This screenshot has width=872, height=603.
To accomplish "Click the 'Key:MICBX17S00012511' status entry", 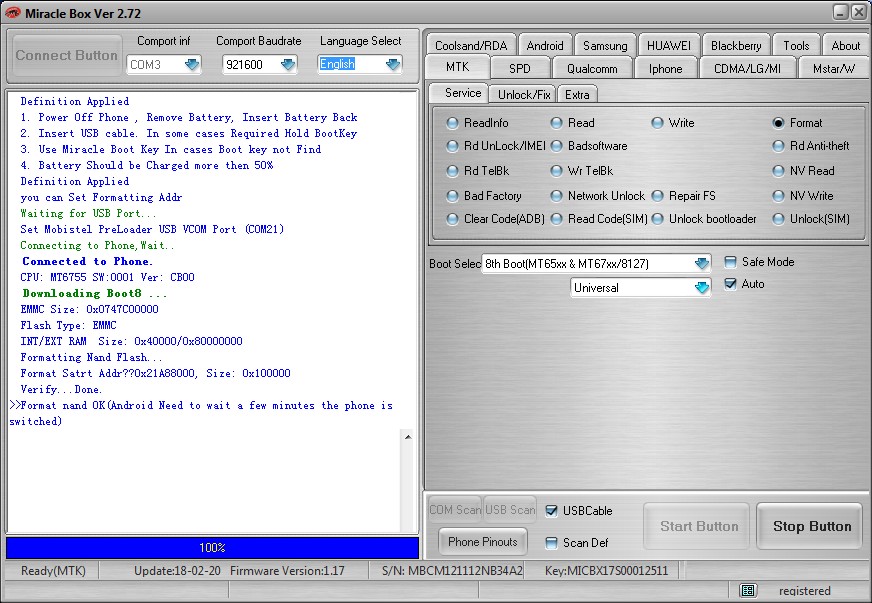I will [606, 571].
